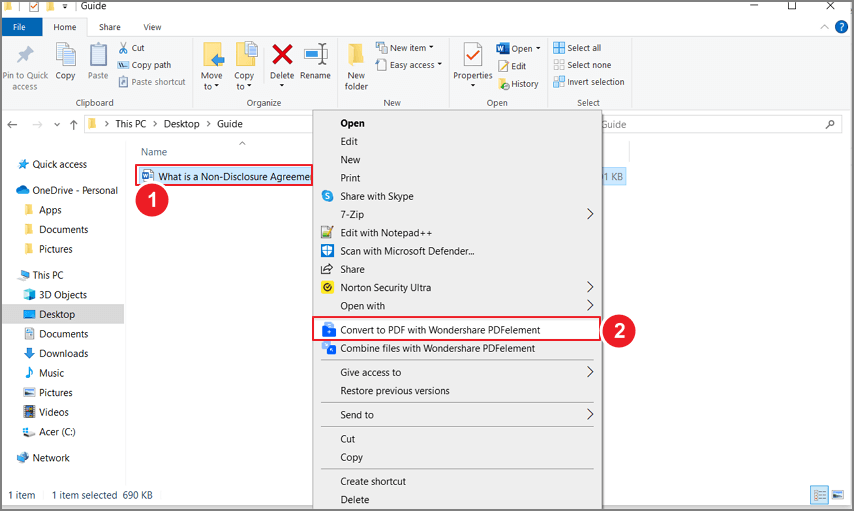Open the File tab
Image resolution: width=854 pixels, height=511 pixels.
[20, 27]
